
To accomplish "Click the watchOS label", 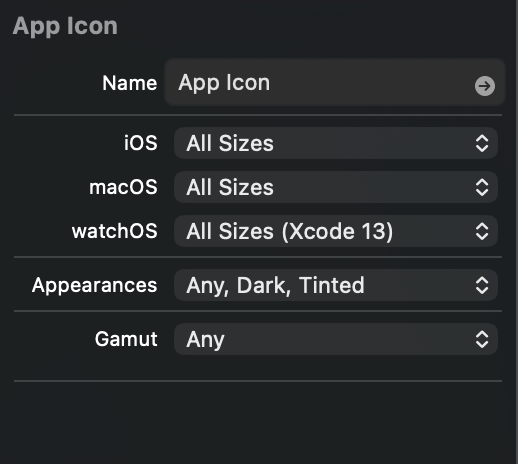I will 115,231.
